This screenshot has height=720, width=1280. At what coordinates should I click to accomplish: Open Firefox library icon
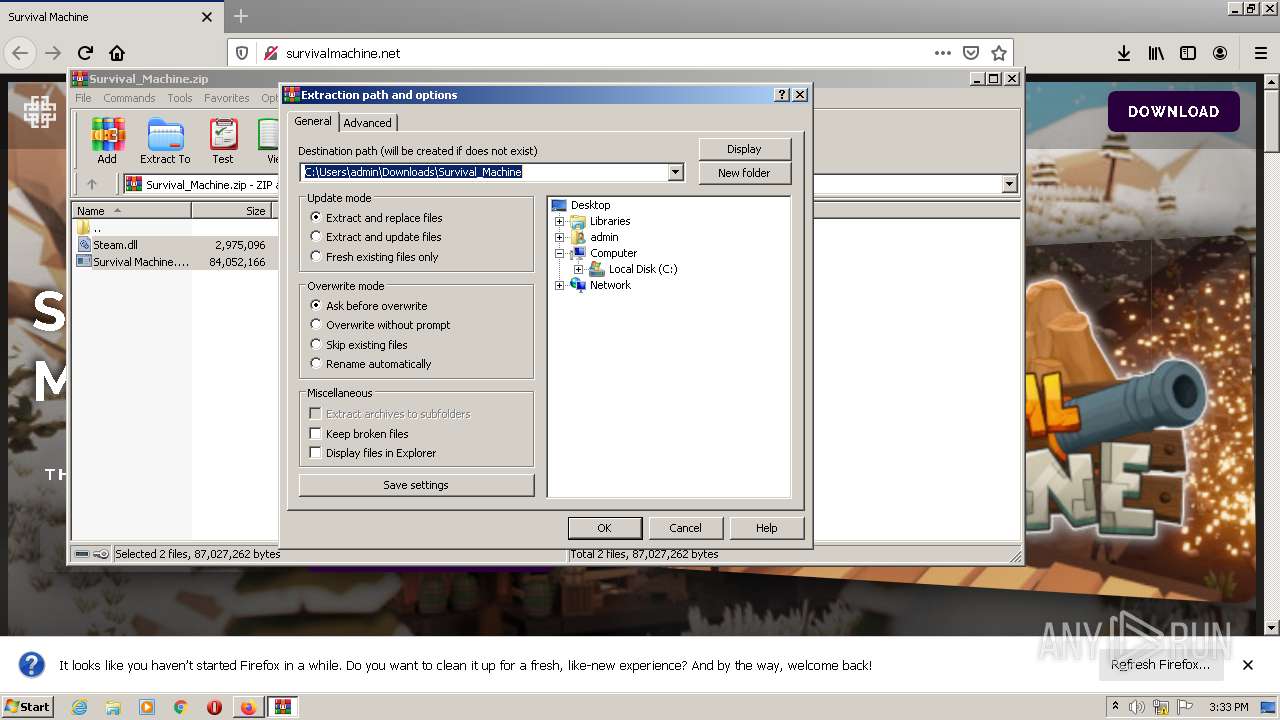click(1156, 53)
